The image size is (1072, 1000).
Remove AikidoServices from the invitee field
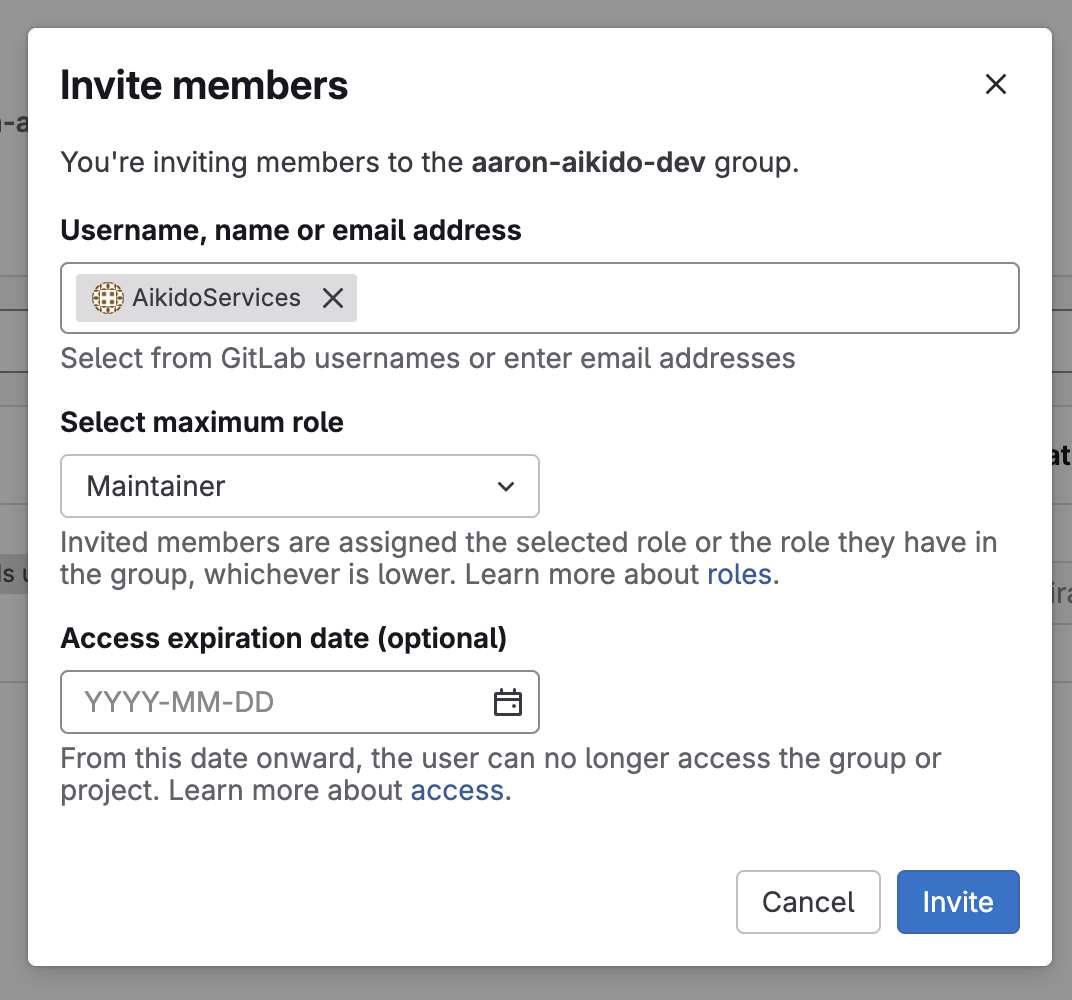point(333,298)
